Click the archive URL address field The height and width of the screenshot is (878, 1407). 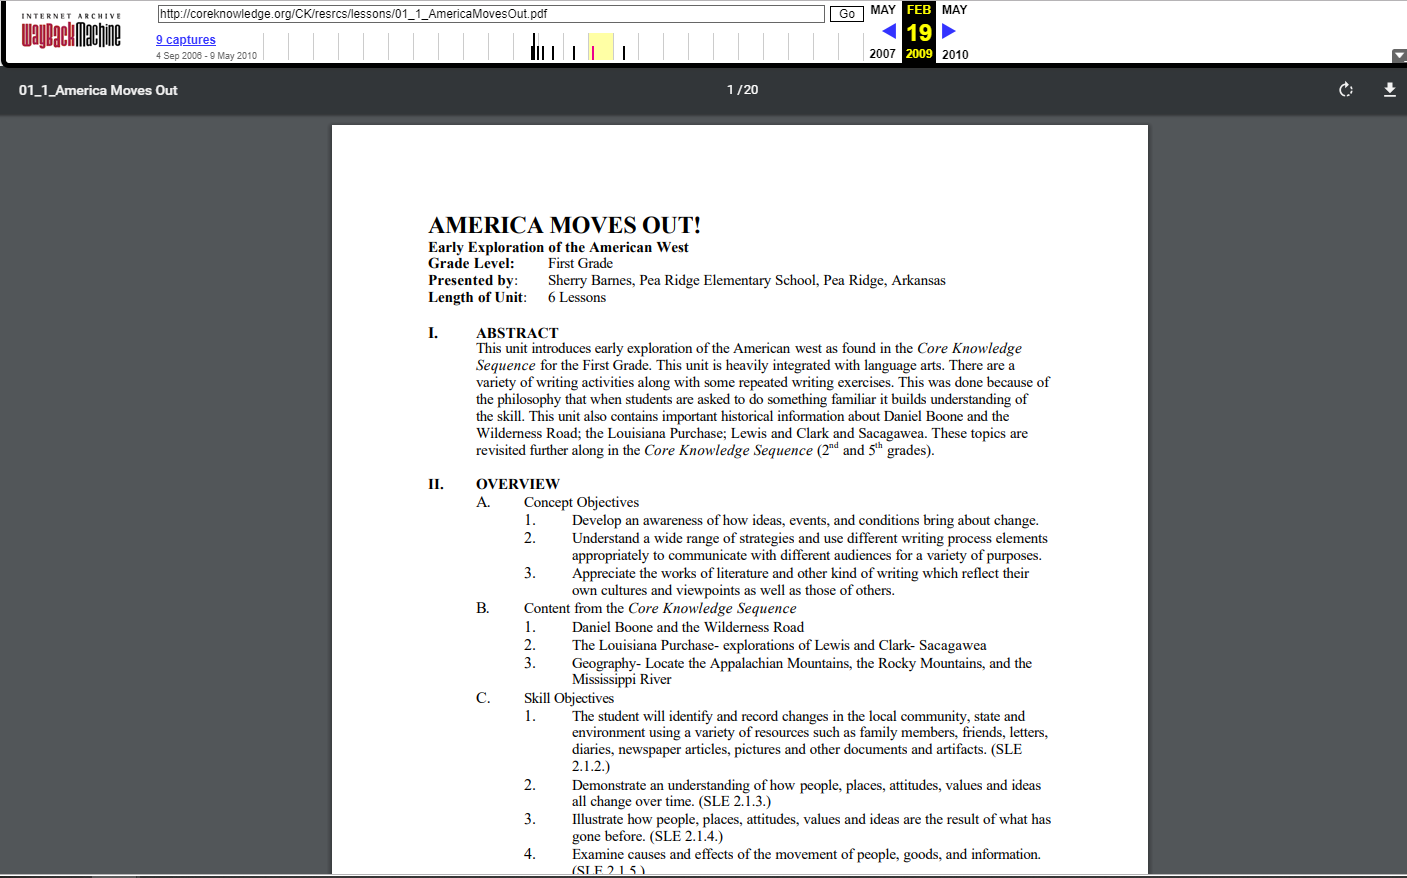(490, 14)
